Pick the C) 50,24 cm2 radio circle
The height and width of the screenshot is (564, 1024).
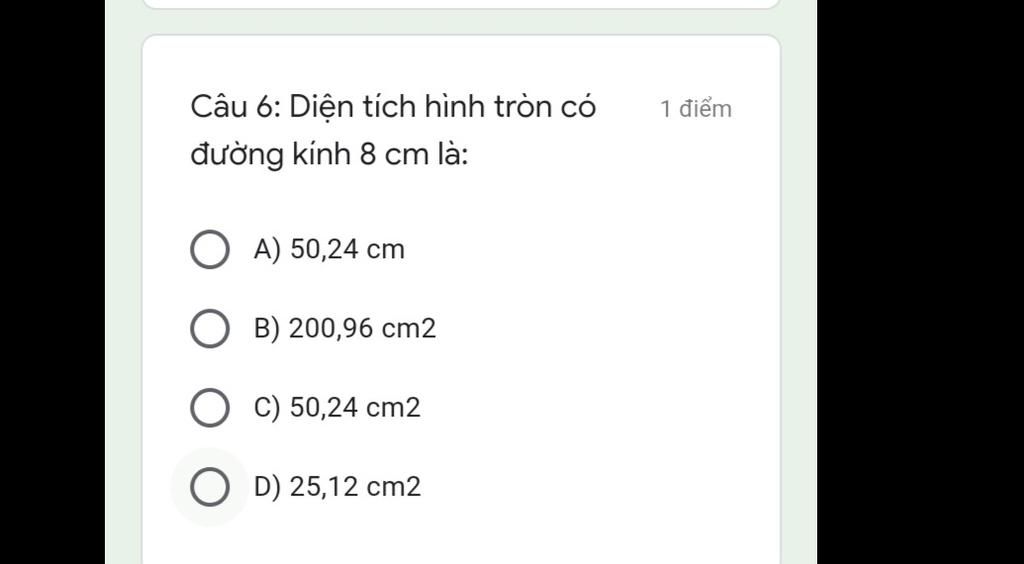tap(210, 407)
